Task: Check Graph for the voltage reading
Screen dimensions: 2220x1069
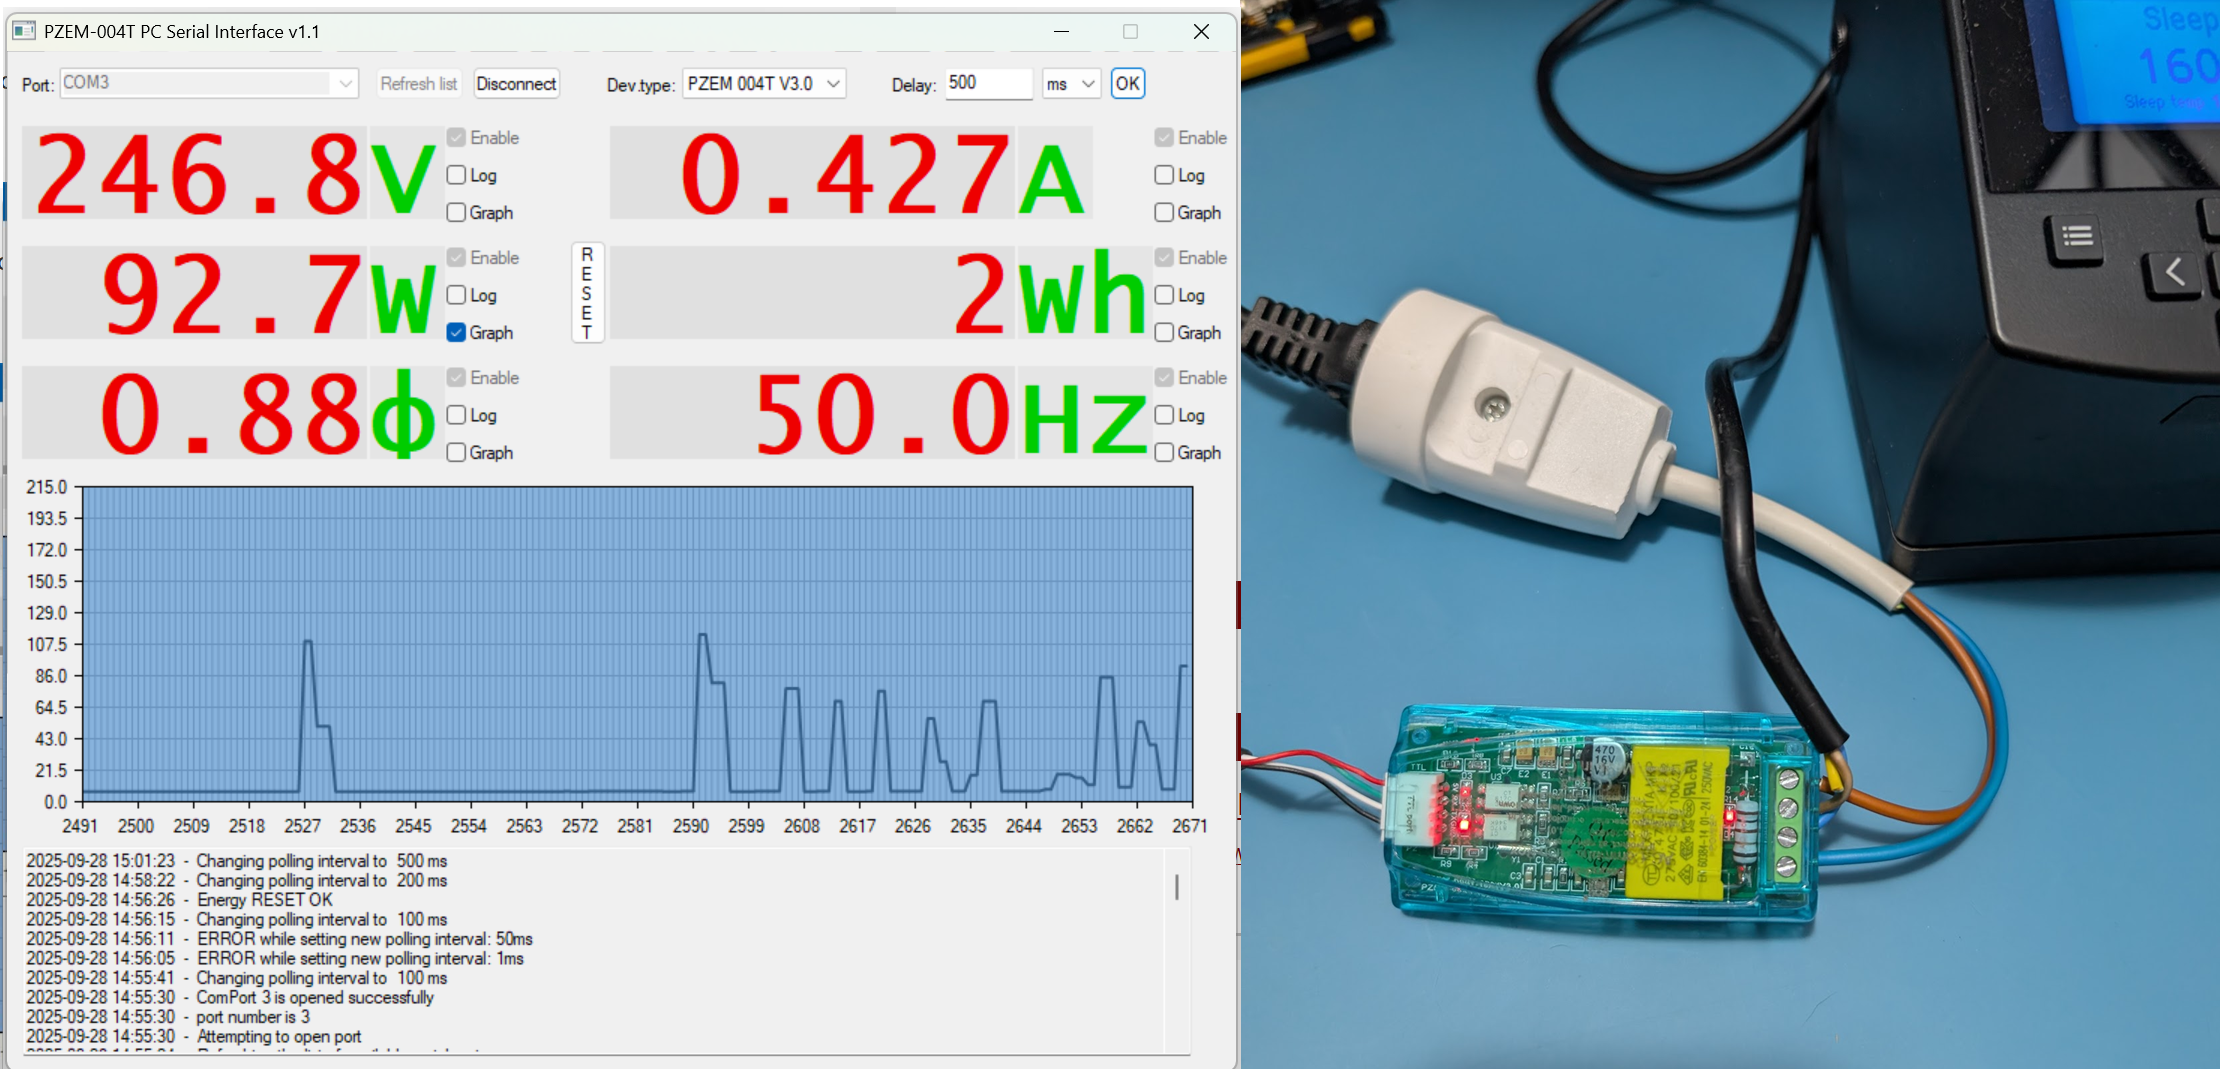Action: (457, 213)
